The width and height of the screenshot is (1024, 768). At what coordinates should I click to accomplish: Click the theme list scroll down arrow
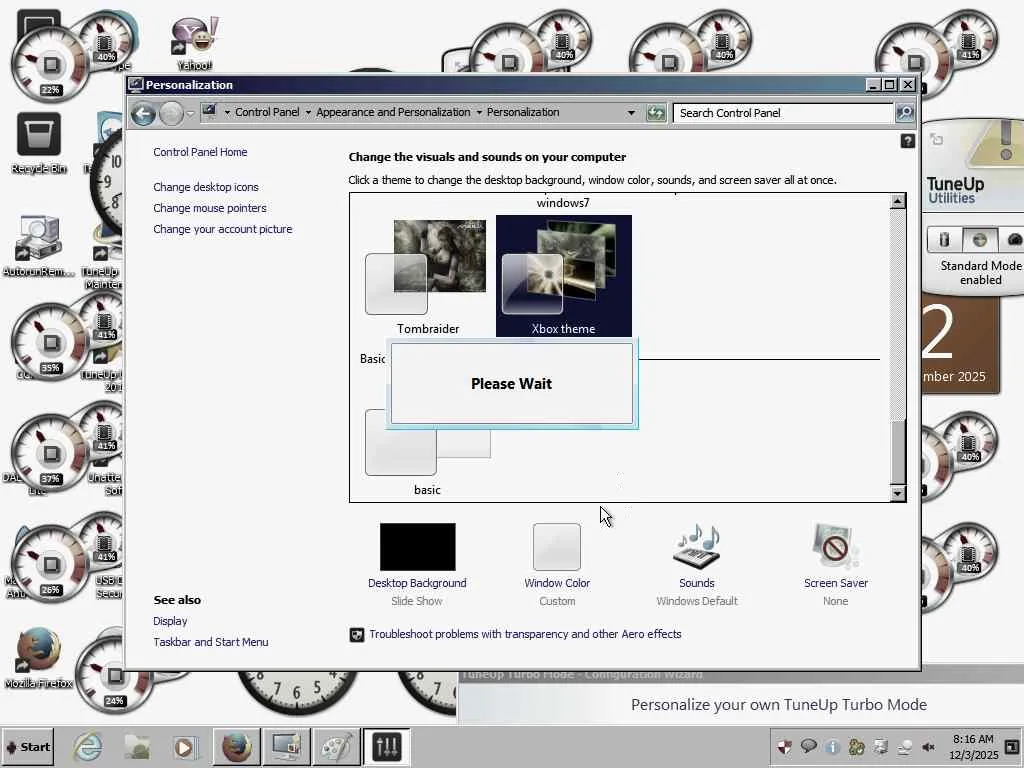pyautogui.click(x=898, y=493)
